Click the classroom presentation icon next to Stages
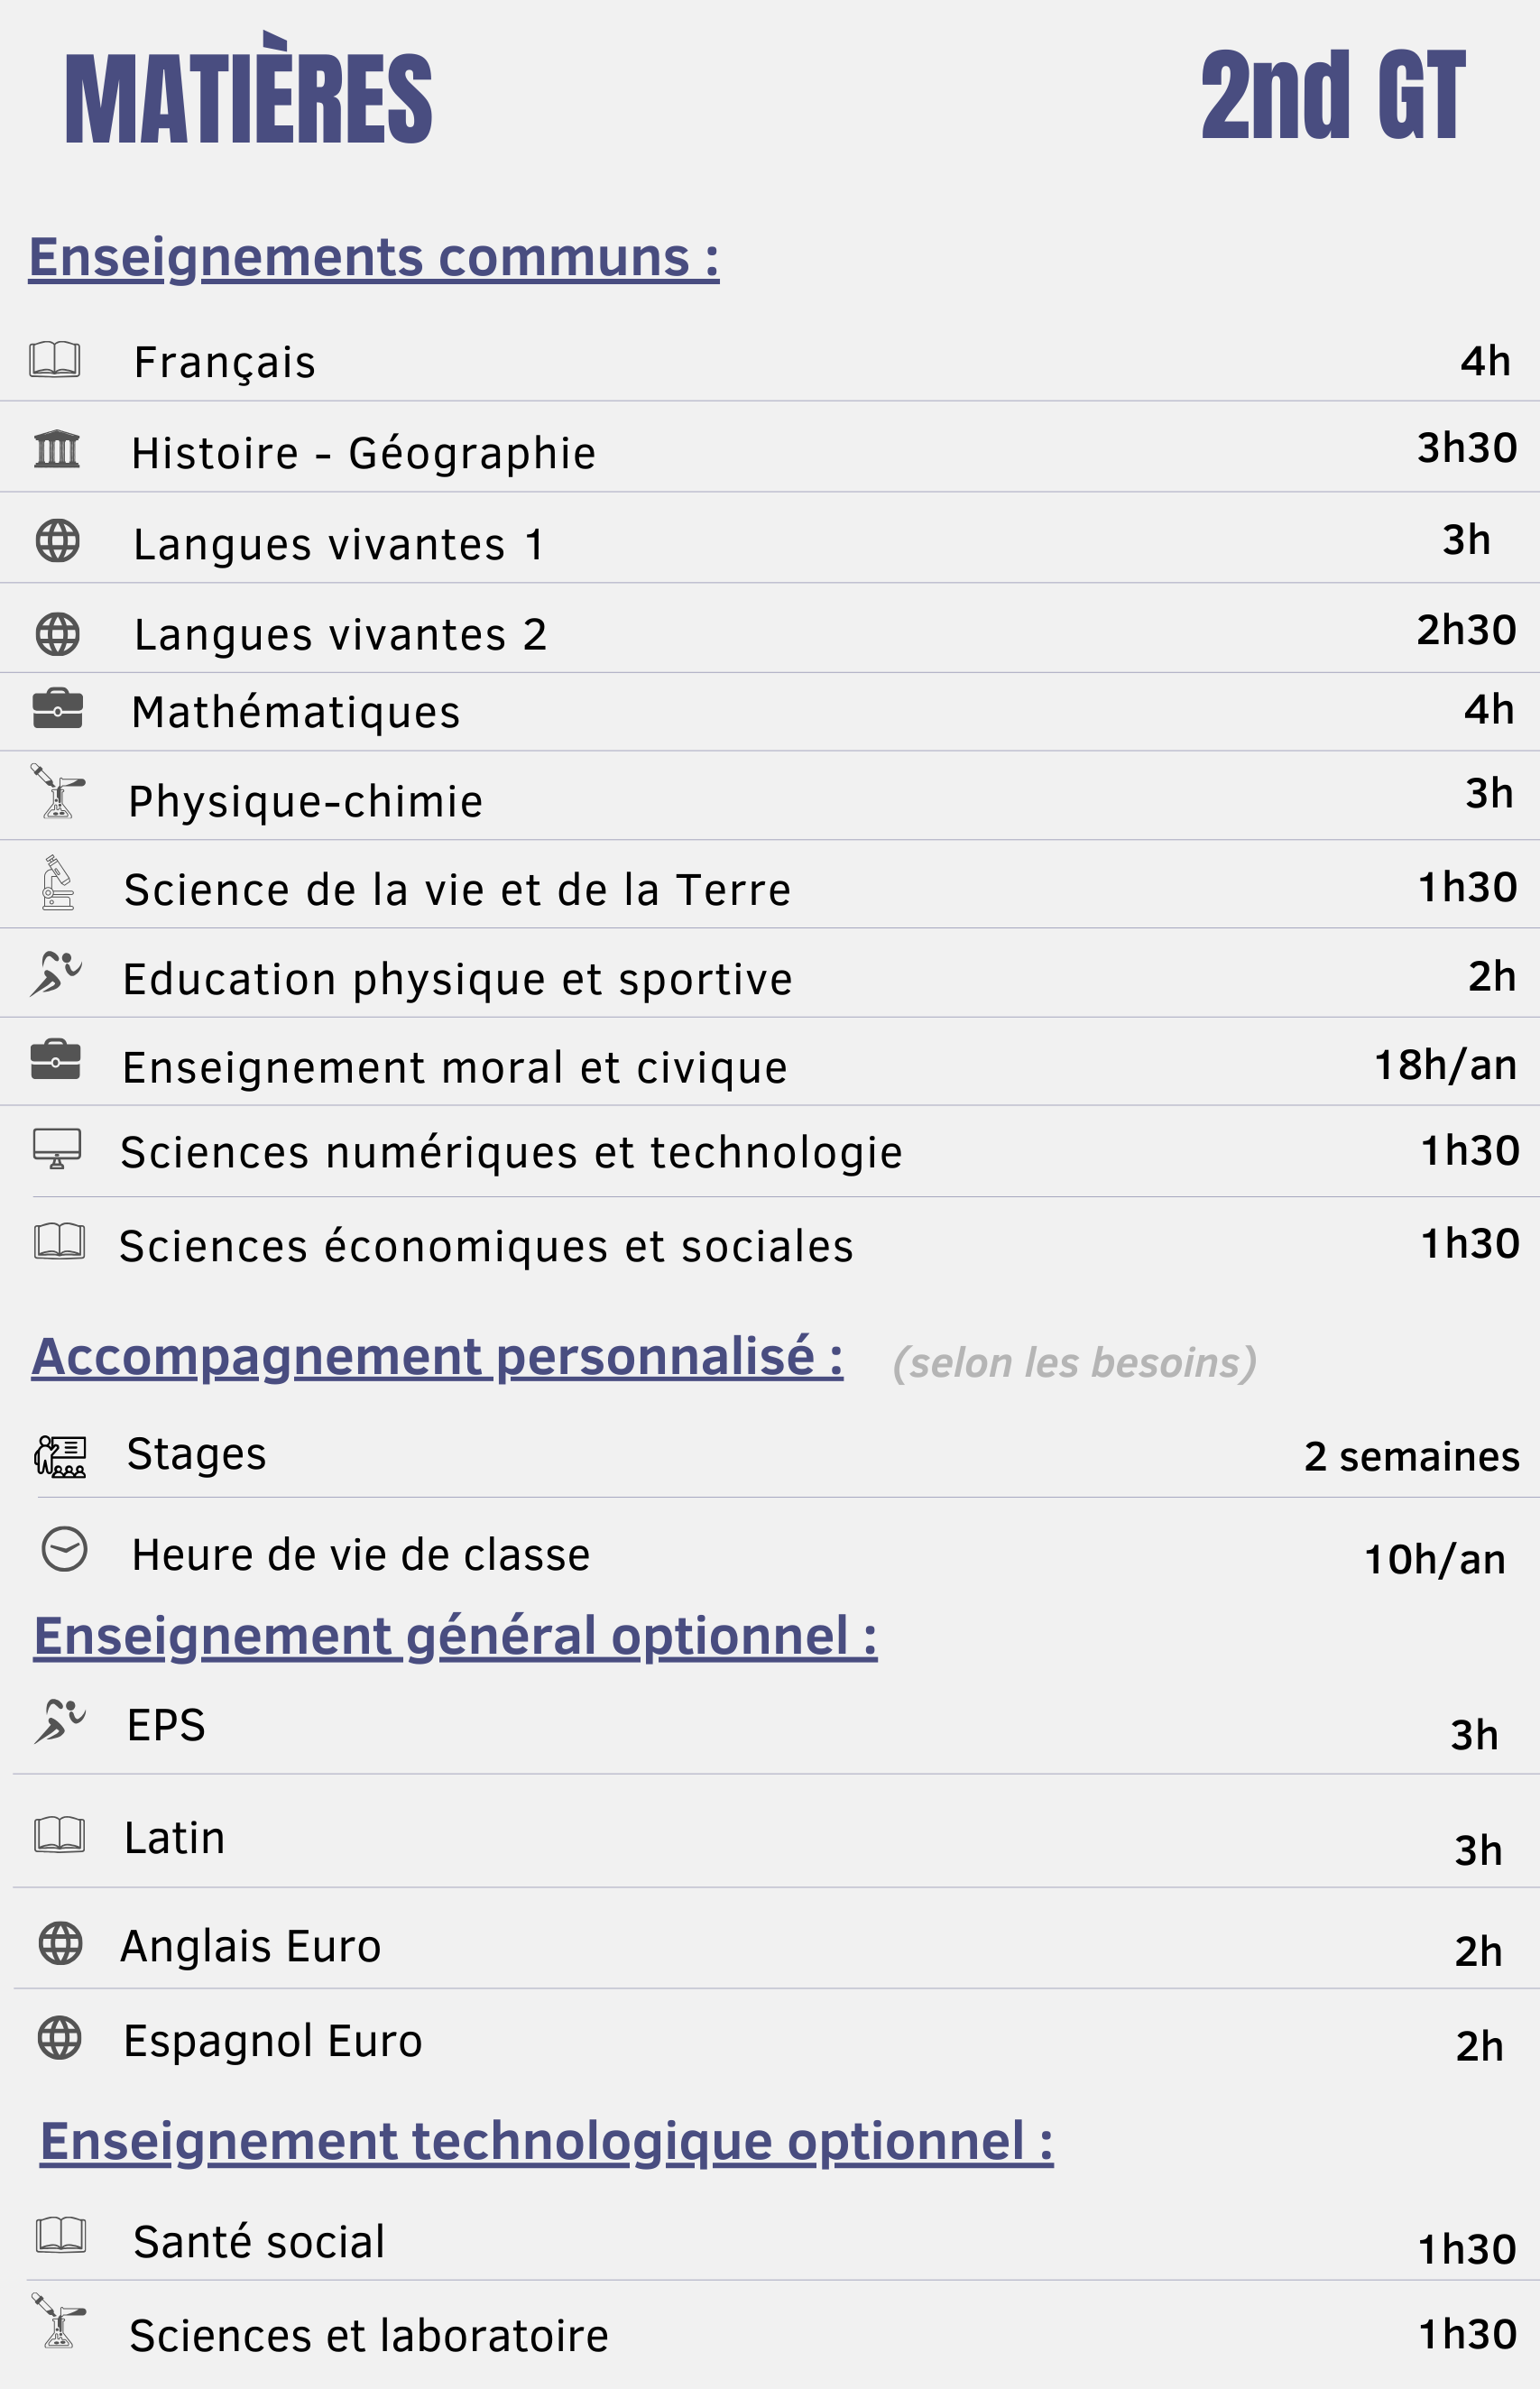The image size is (1540, 2389). 60,1456
